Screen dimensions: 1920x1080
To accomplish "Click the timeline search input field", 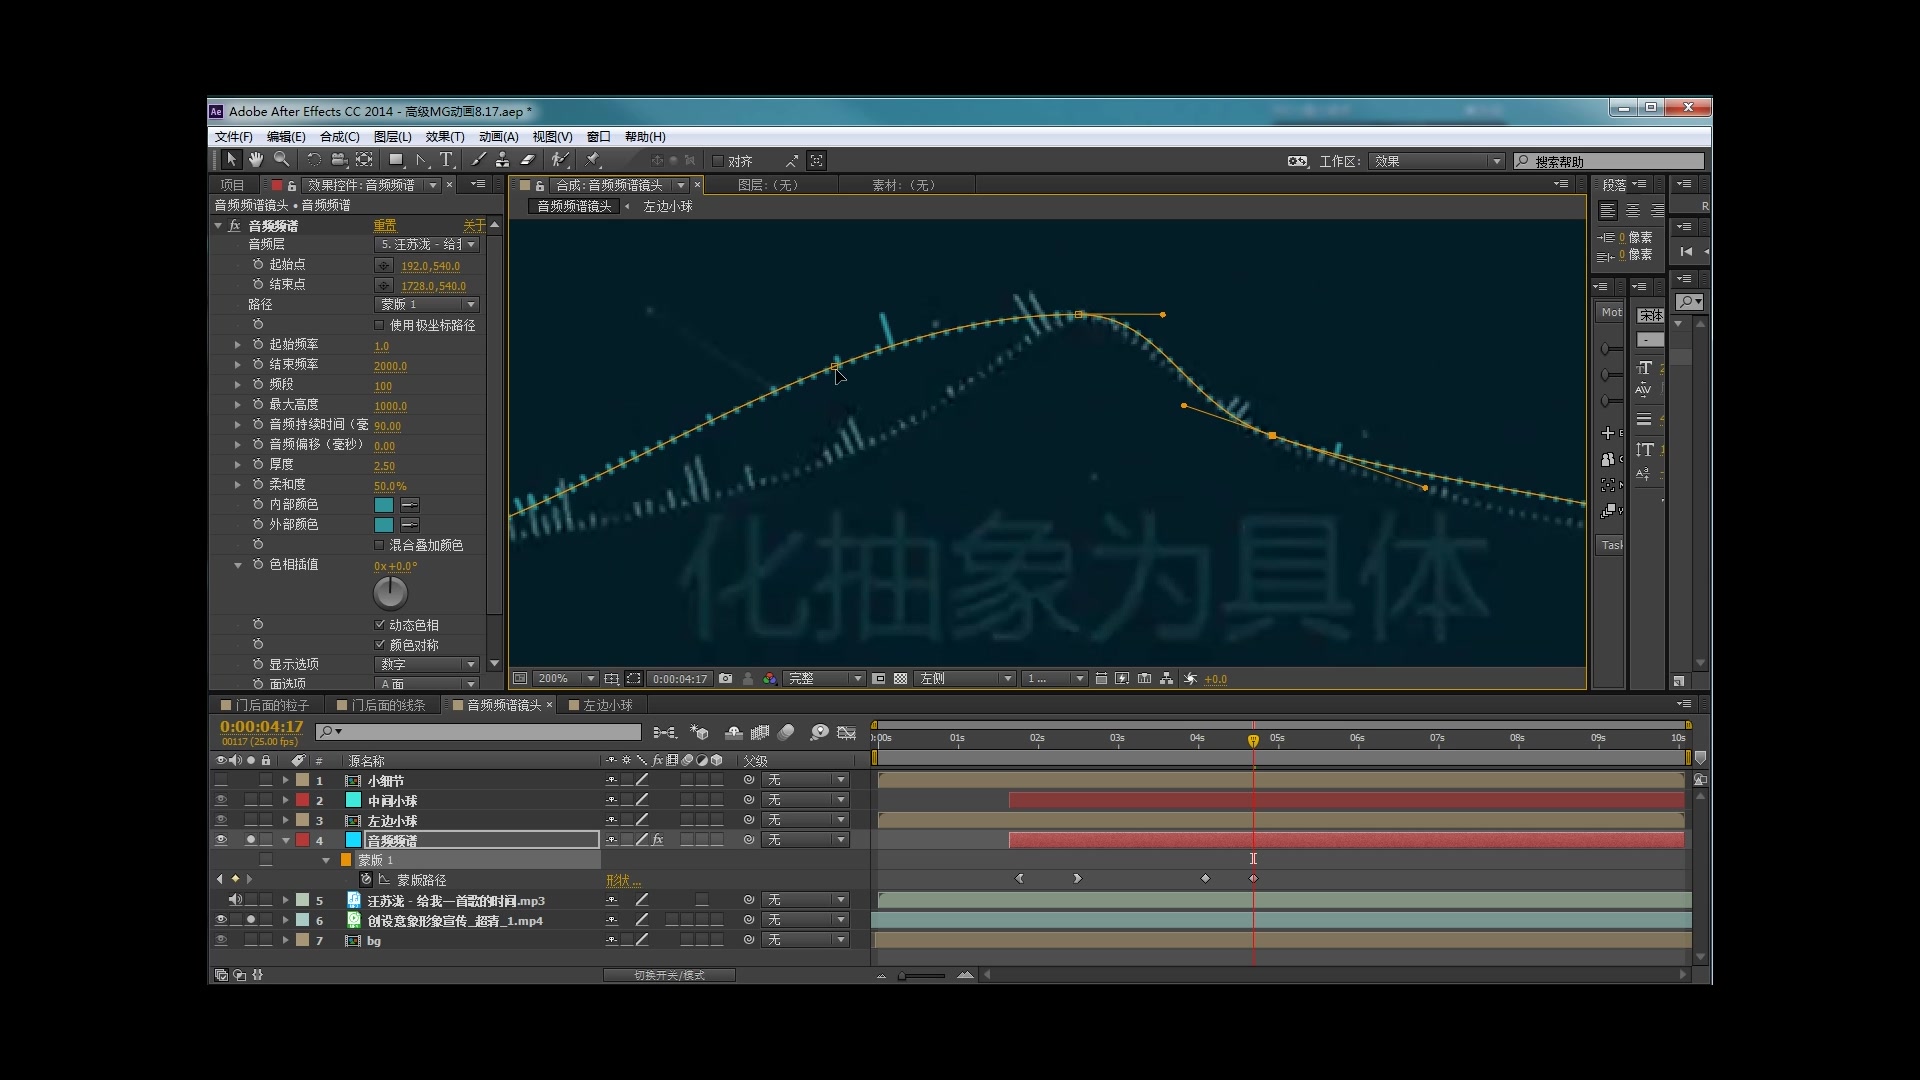I will pyautogui.click(x=480, y=732).
